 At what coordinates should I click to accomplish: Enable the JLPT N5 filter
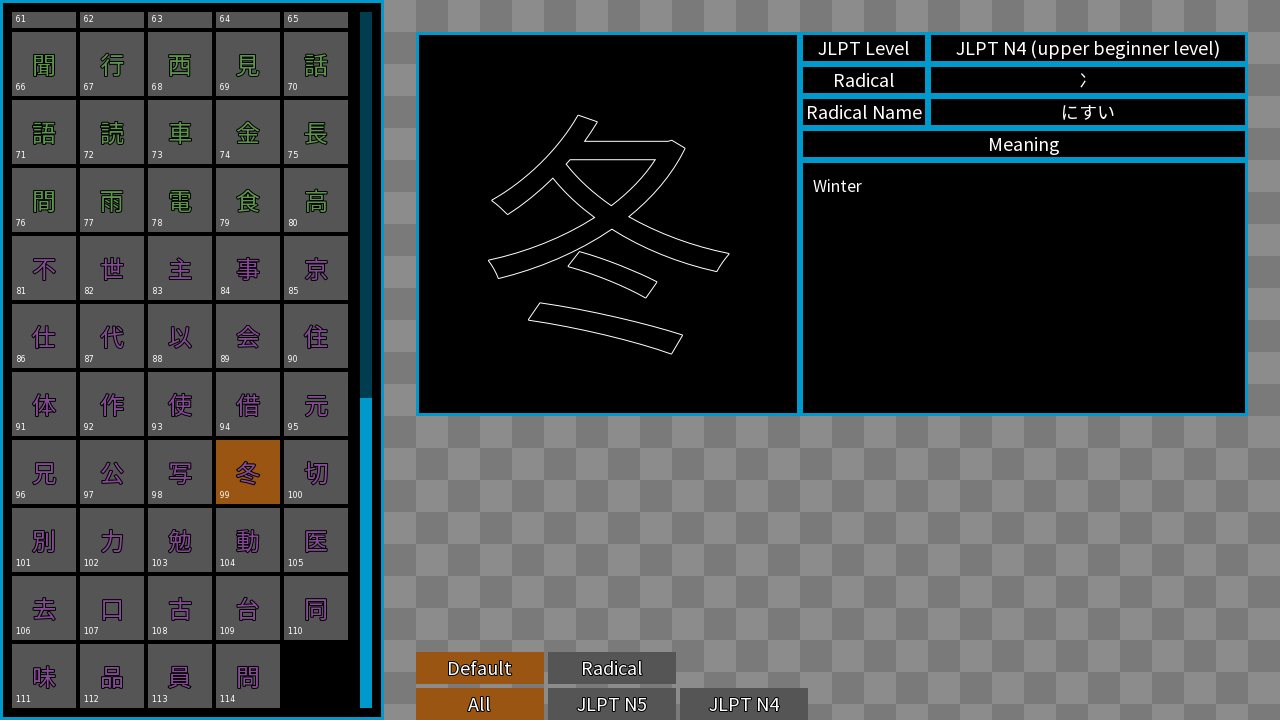[x=612, y=704]
